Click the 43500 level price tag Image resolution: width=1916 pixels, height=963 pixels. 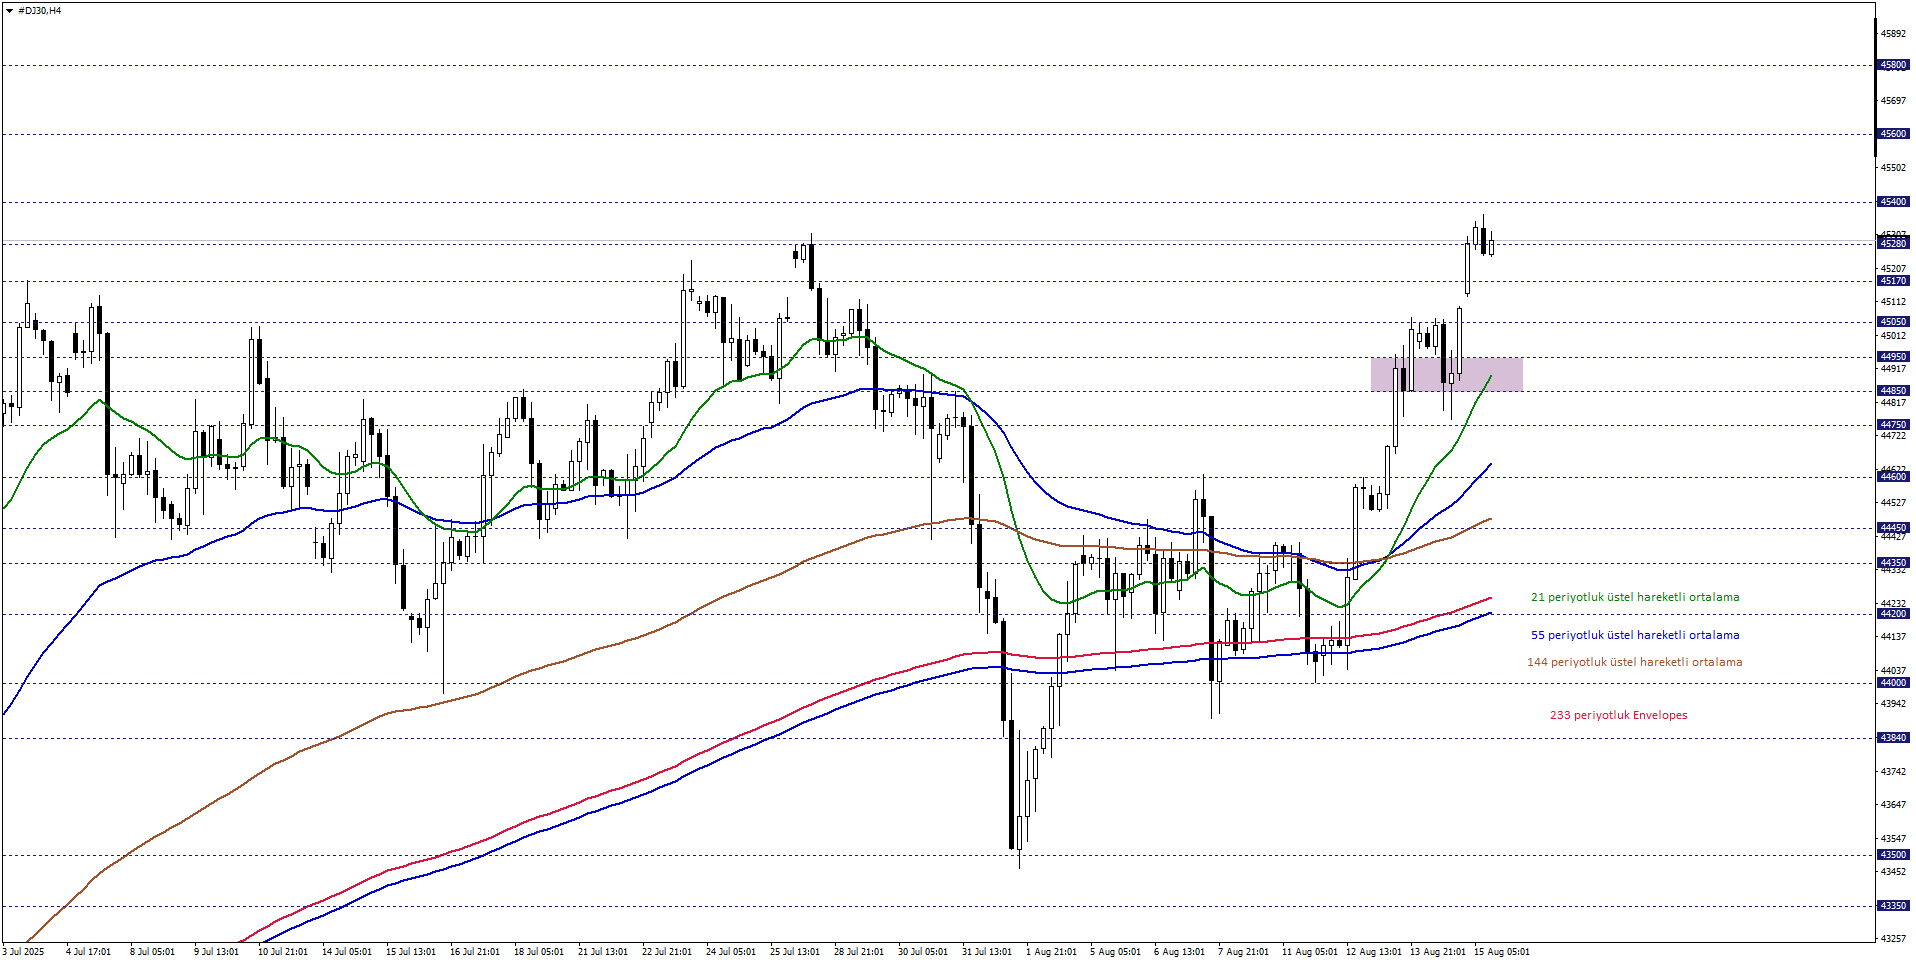(1893, 855)
